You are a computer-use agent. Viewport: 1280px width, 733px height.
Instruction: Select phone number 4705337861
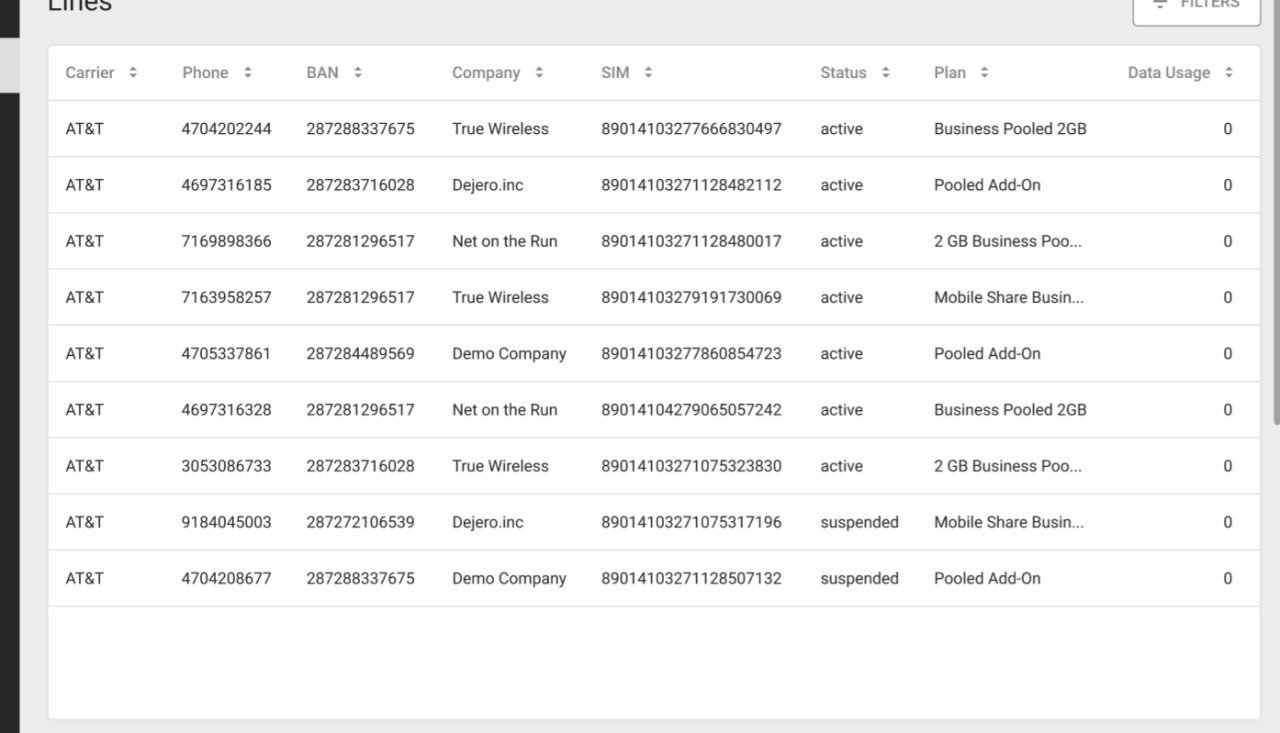227,353
